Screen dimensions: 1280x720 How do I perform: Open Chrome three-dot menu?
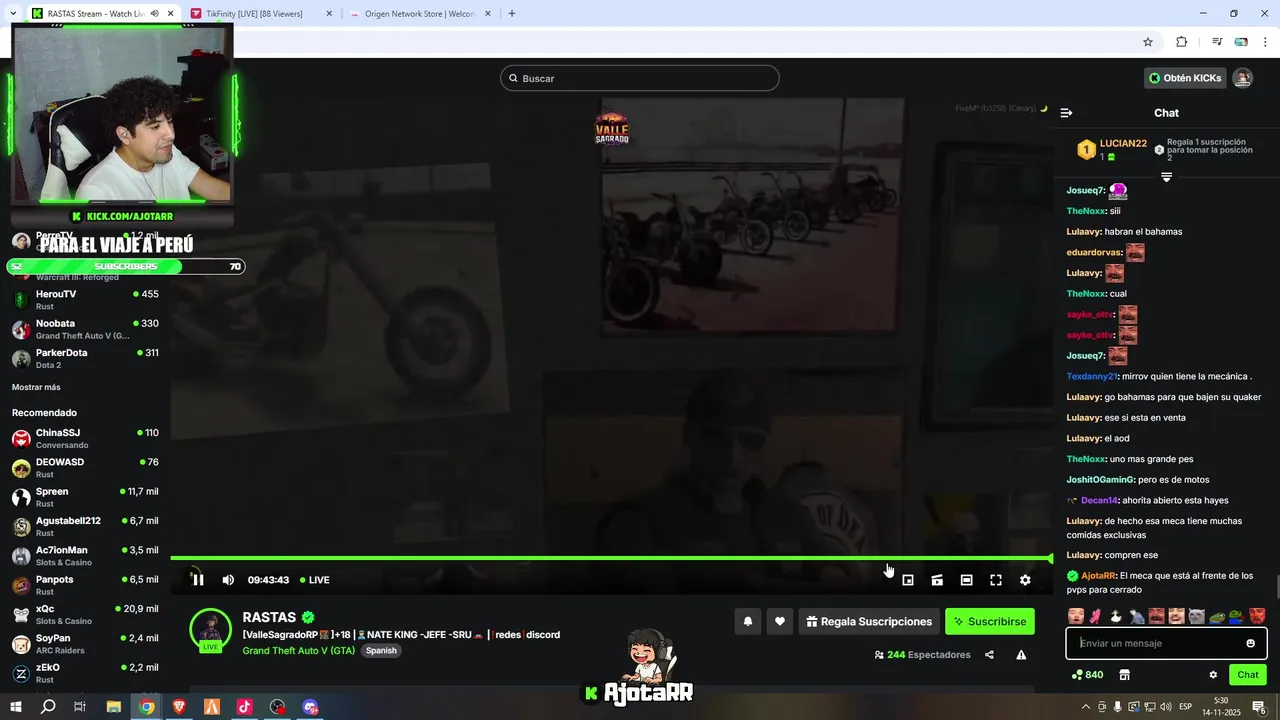(x=1266, y=42)
